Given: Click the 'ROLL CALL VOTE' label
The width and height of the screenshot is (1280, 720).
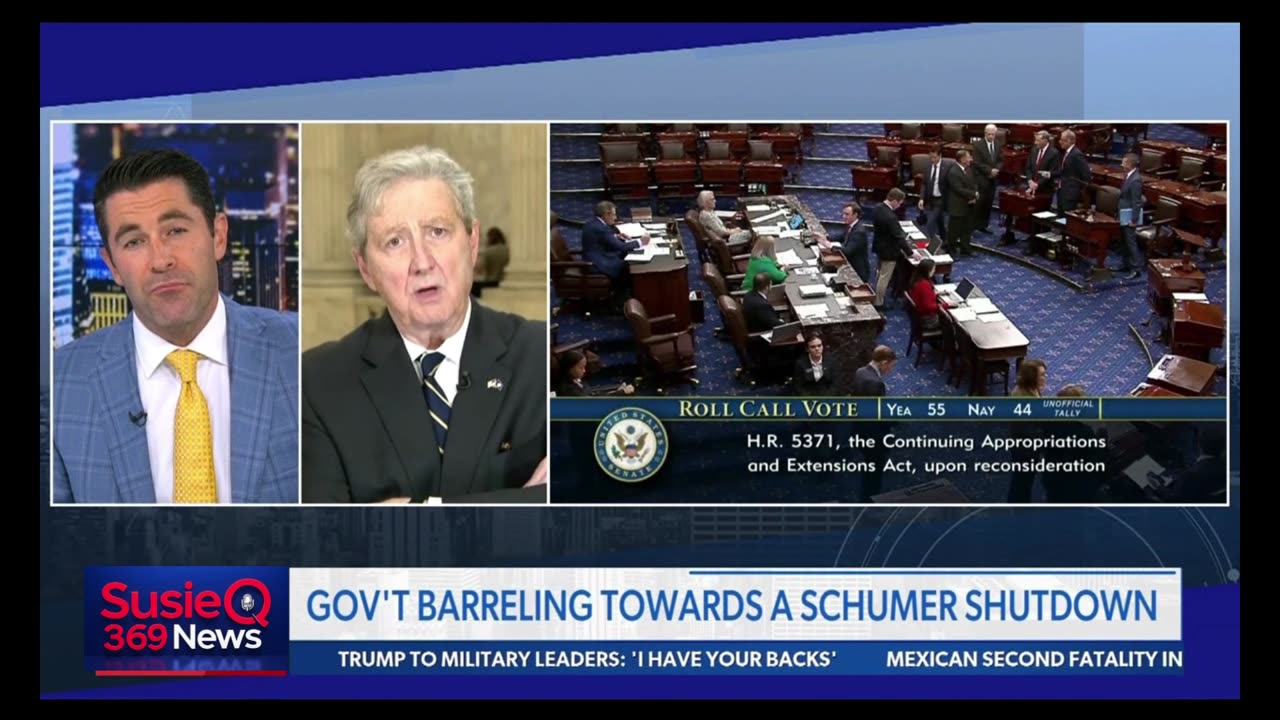Looking at the screenshot, I should click(x=768, y=408).
